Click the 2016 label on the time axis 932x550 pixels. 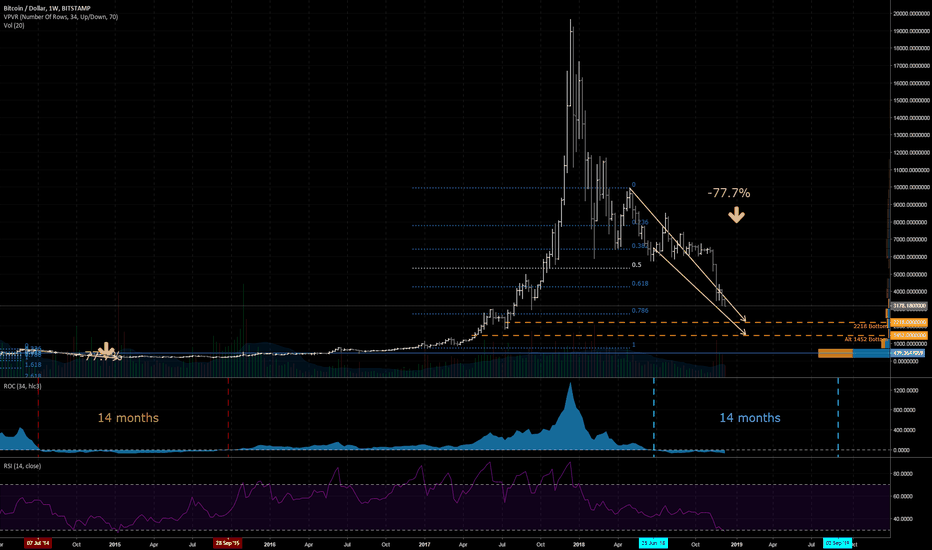click(x=269, y=545)
